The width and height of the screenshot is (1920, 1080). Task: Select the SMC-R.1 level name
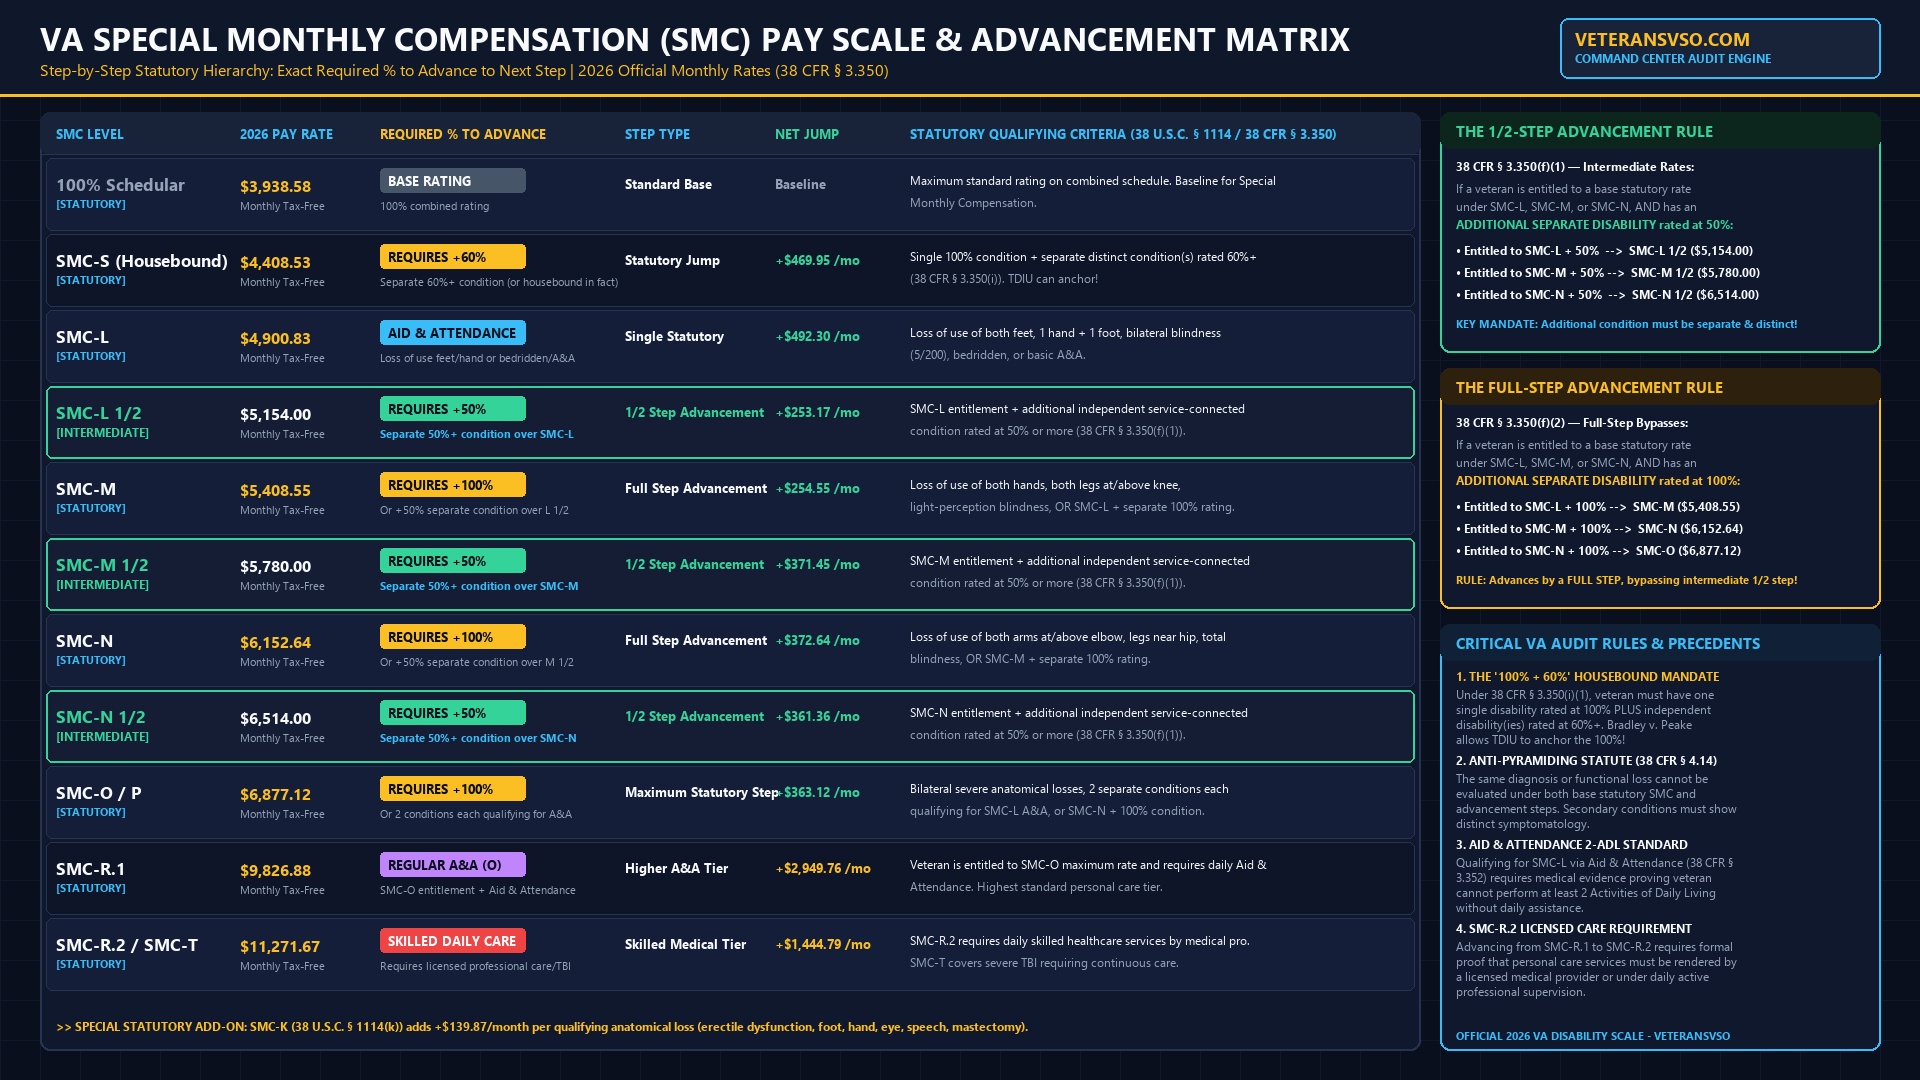90,869
